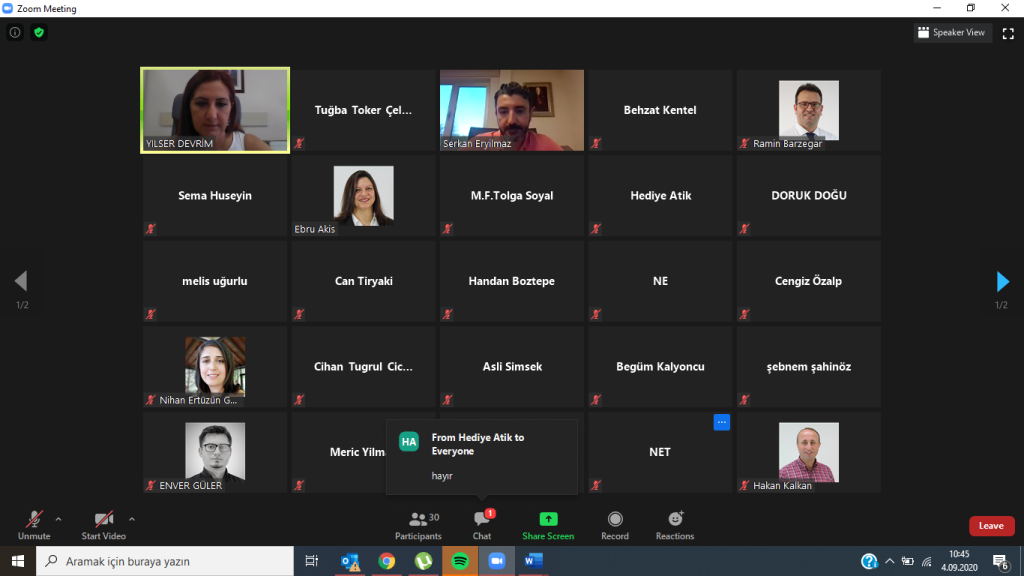
Task: Open the Reactions menu
Action: [x=675, y=525]
